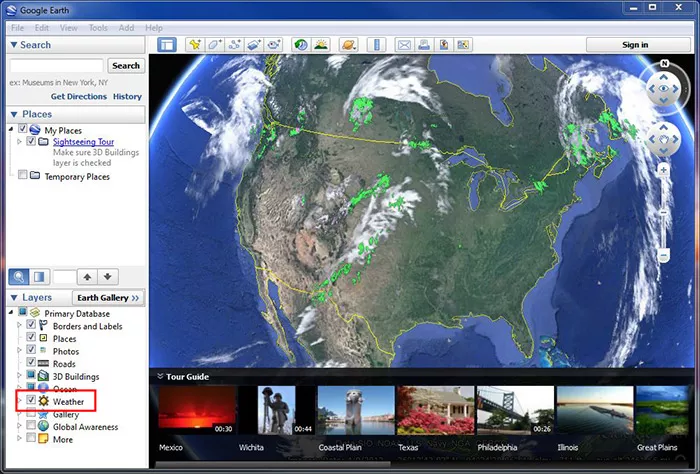Click the look-around eye joystick
The image size is (700, 474).
pyautogui.click(x=664, y=88)
